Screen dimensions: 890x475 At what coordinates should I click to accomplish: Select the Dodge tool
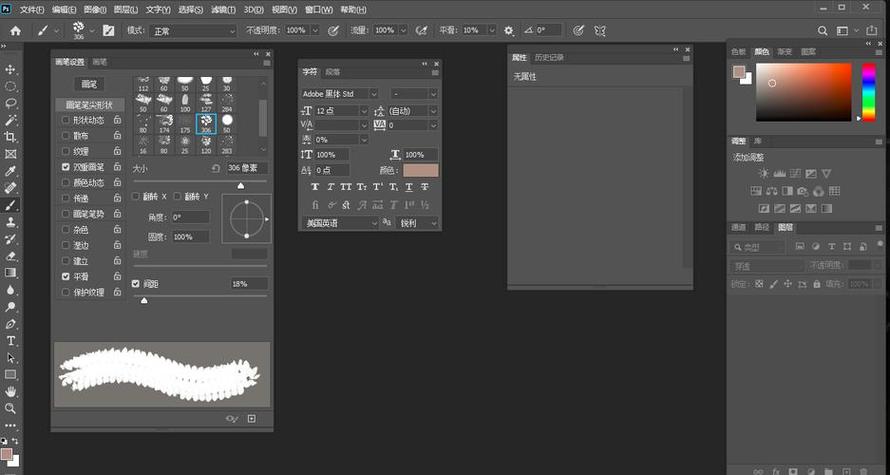point(10,307)
